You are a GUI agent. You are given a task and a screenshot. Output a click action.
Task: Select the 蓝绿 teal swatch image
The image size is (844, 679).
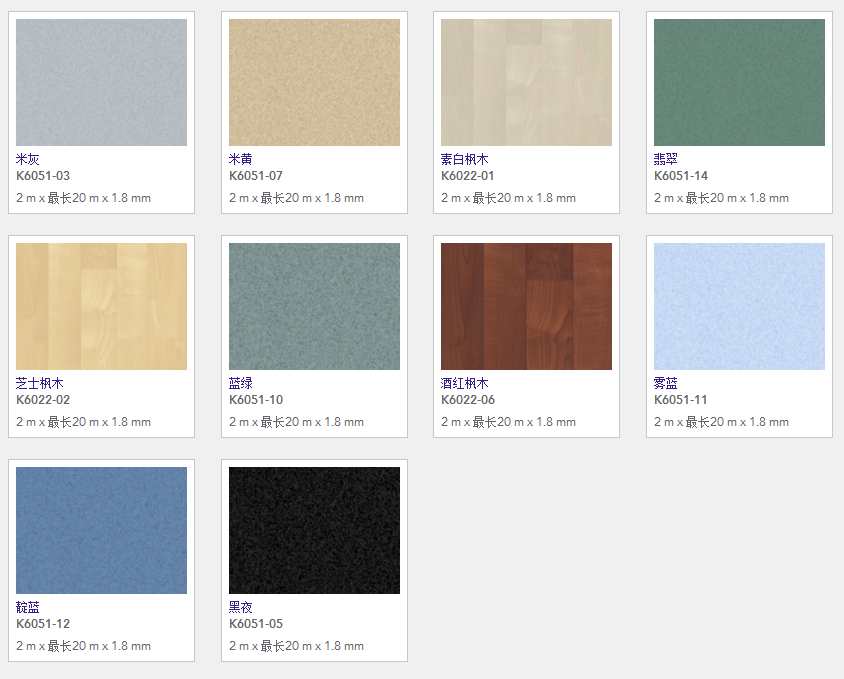point(314,306)
